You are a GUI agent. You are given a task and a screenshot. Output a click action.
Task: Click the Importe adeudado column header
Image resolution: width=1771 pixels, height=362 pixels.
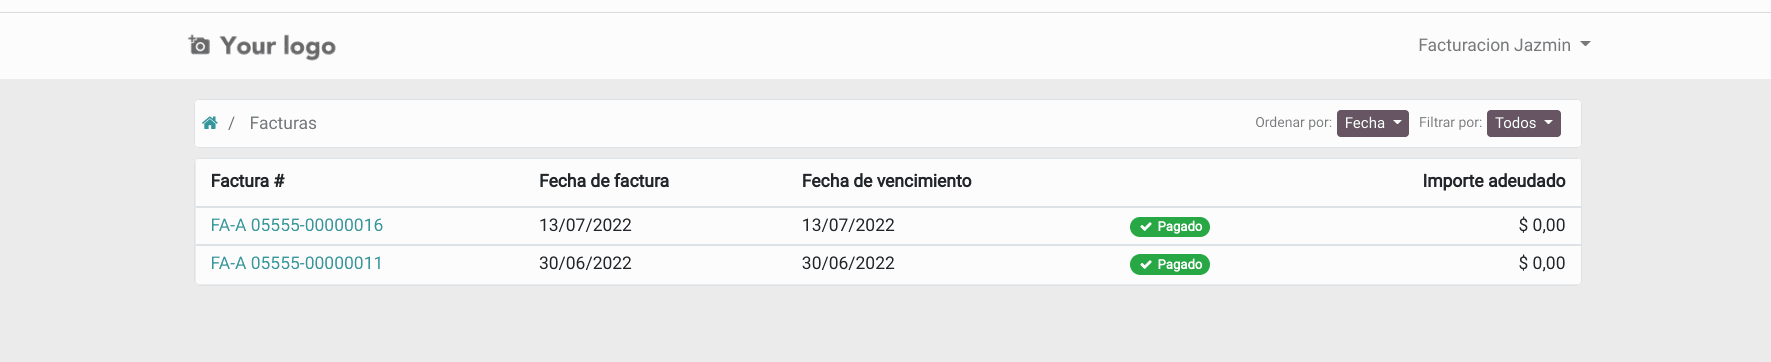(x=1494, y=181)
